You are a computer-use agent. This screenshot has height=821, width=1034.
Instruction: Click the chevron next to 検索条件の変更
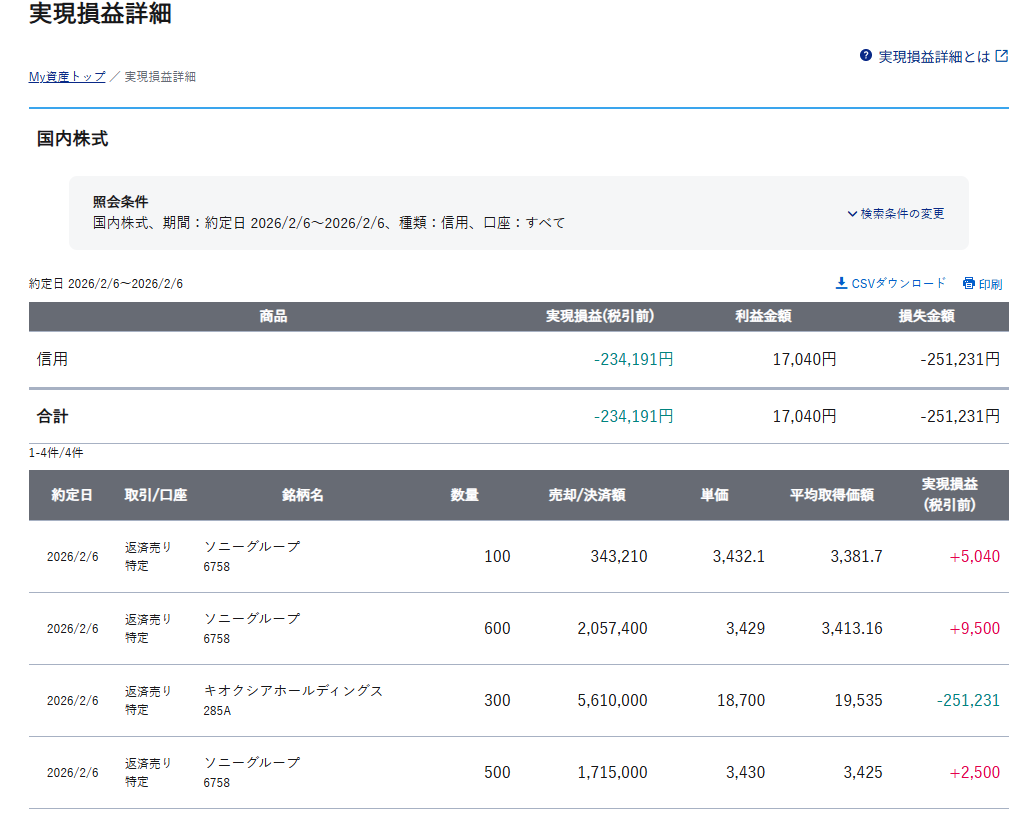(x=852, y=213)
